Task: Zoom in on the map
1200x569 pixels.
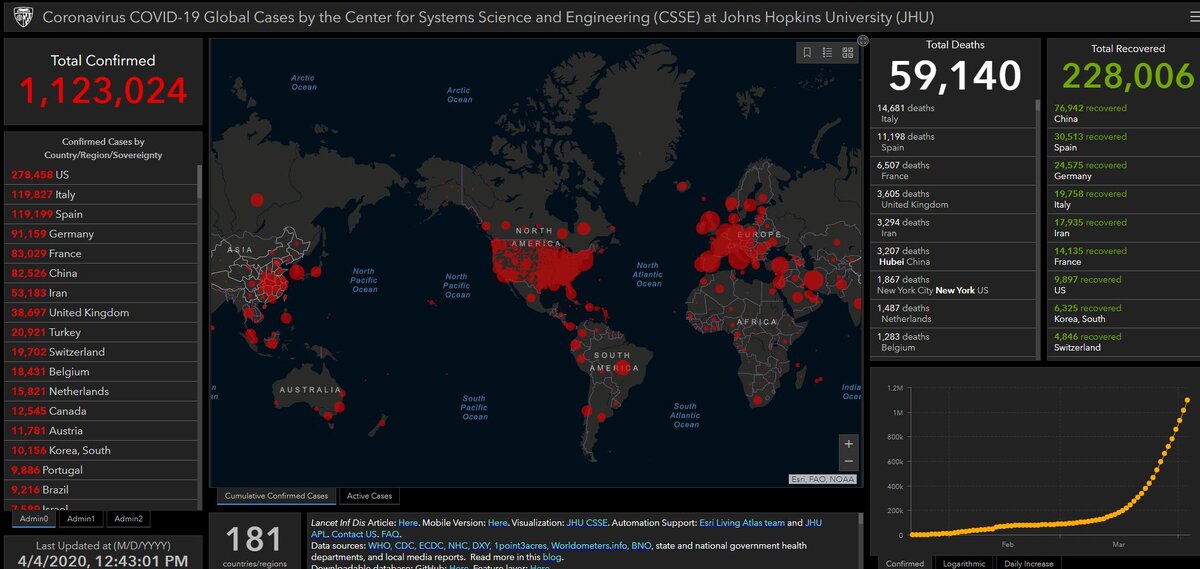Action: pos(849,443)
